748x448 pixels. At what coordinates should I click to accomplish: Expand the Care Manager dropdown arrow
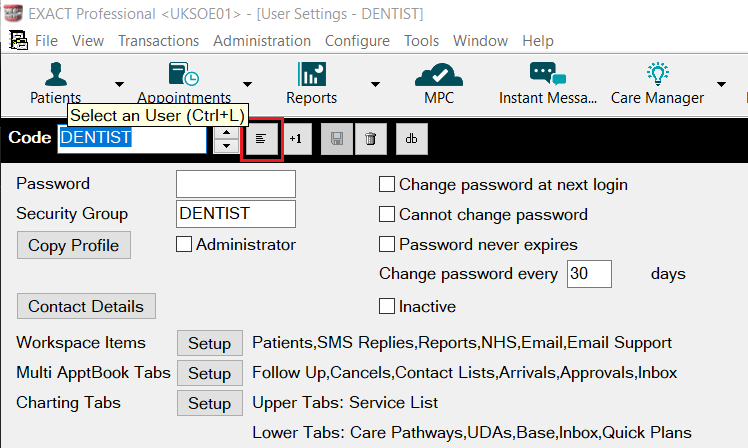[721, 84]
